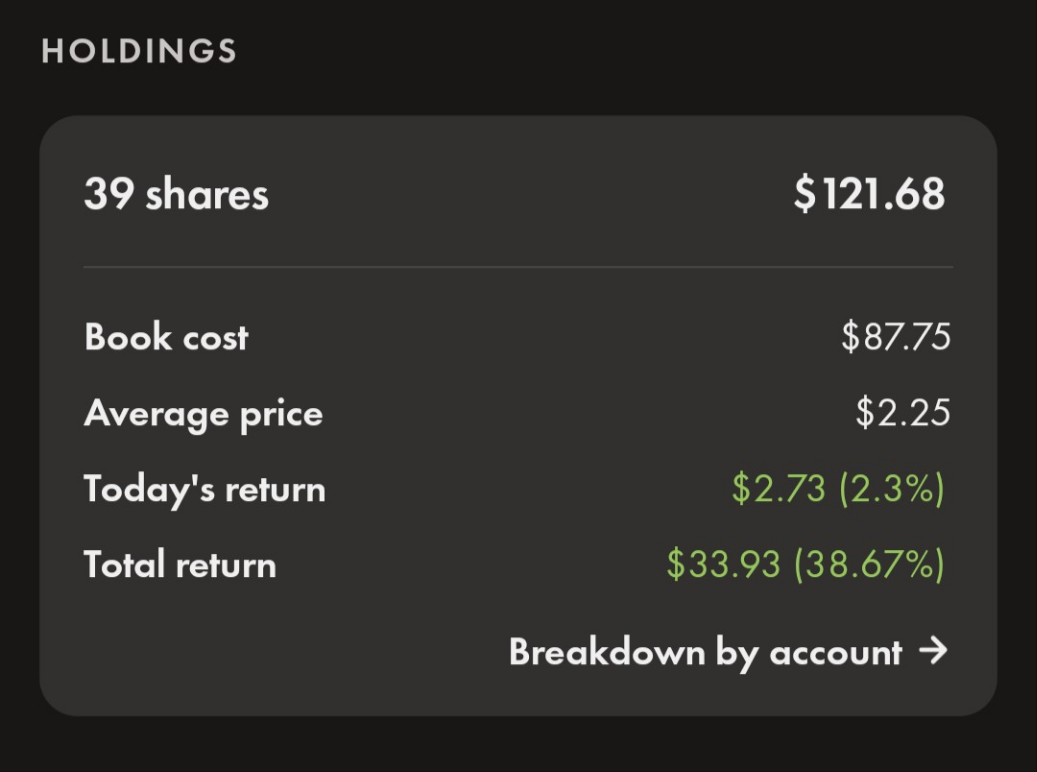1037x772 pixels.
Task: Click the Total return label
Action: coord(180,565)
